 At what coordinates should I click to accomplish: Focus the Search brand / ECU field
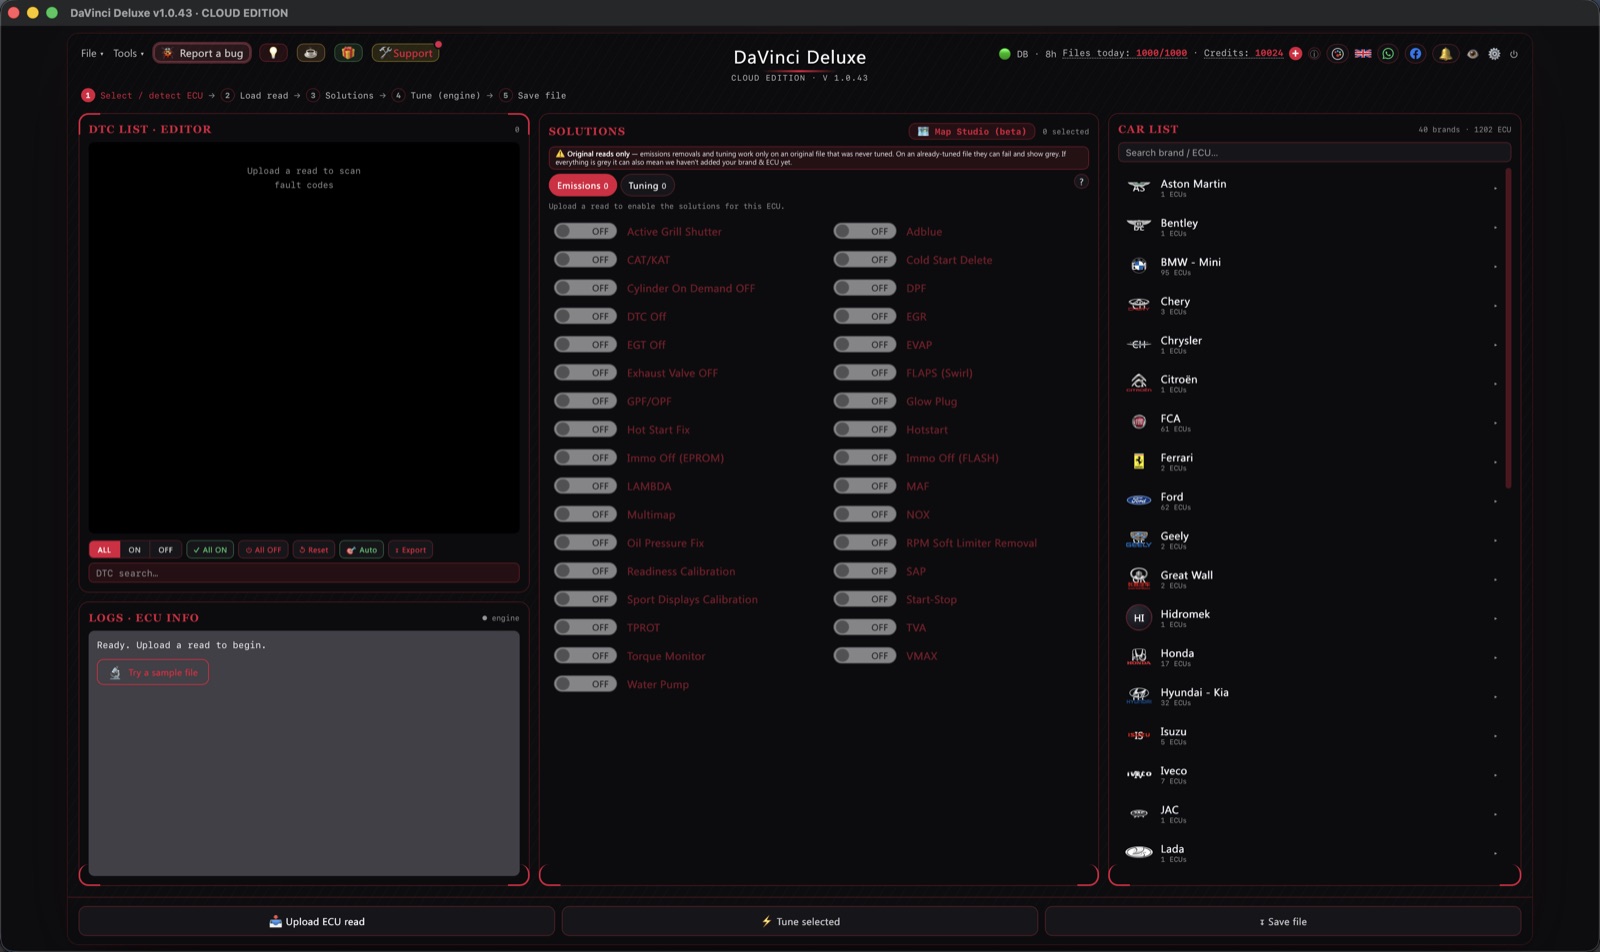(x=1314, y=153)
